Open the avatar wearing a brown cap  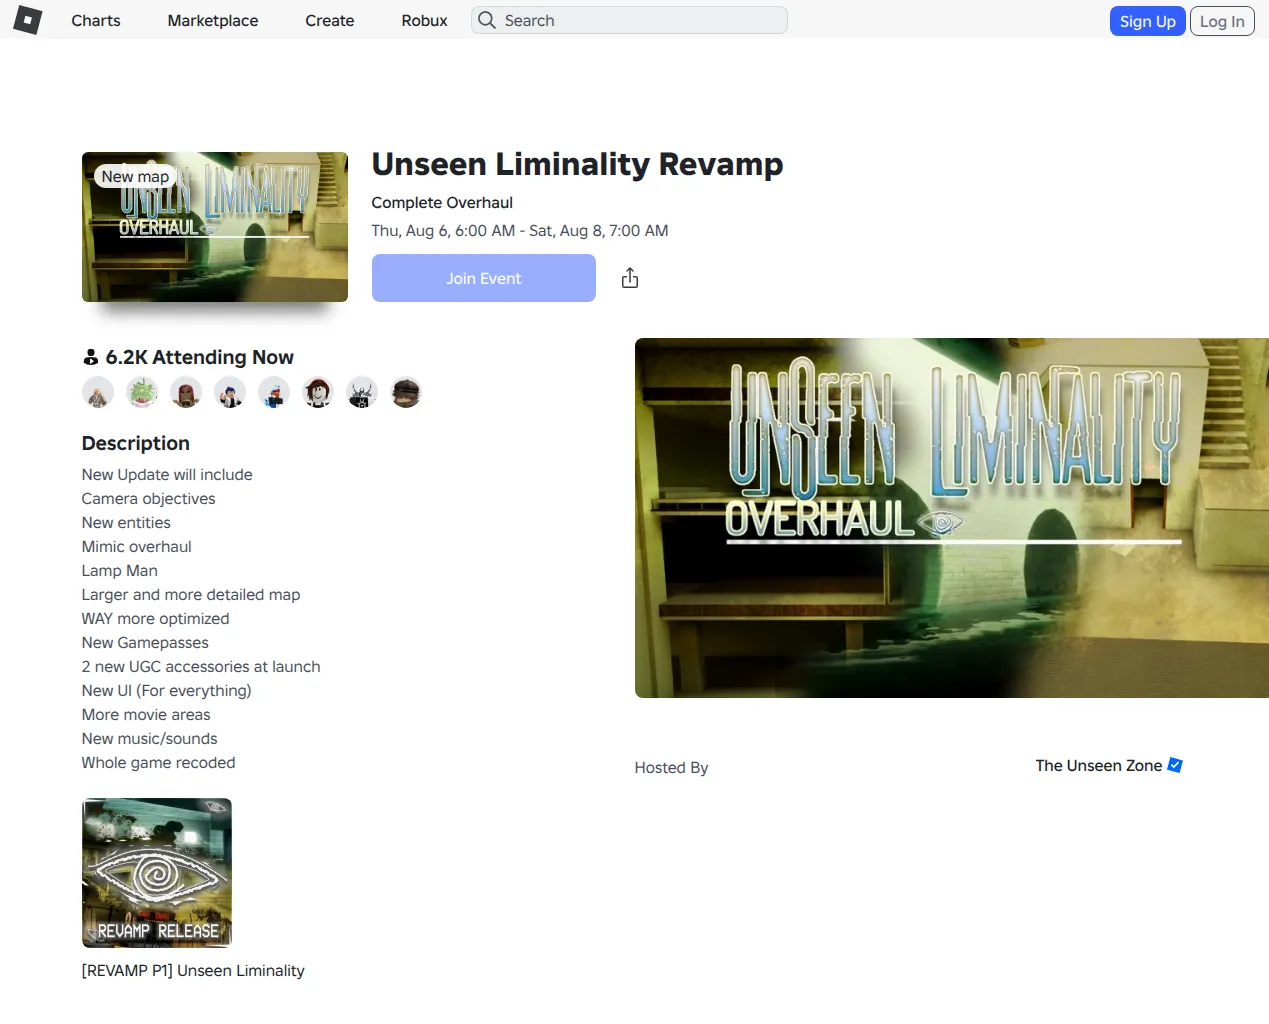(x=406, y=393)
